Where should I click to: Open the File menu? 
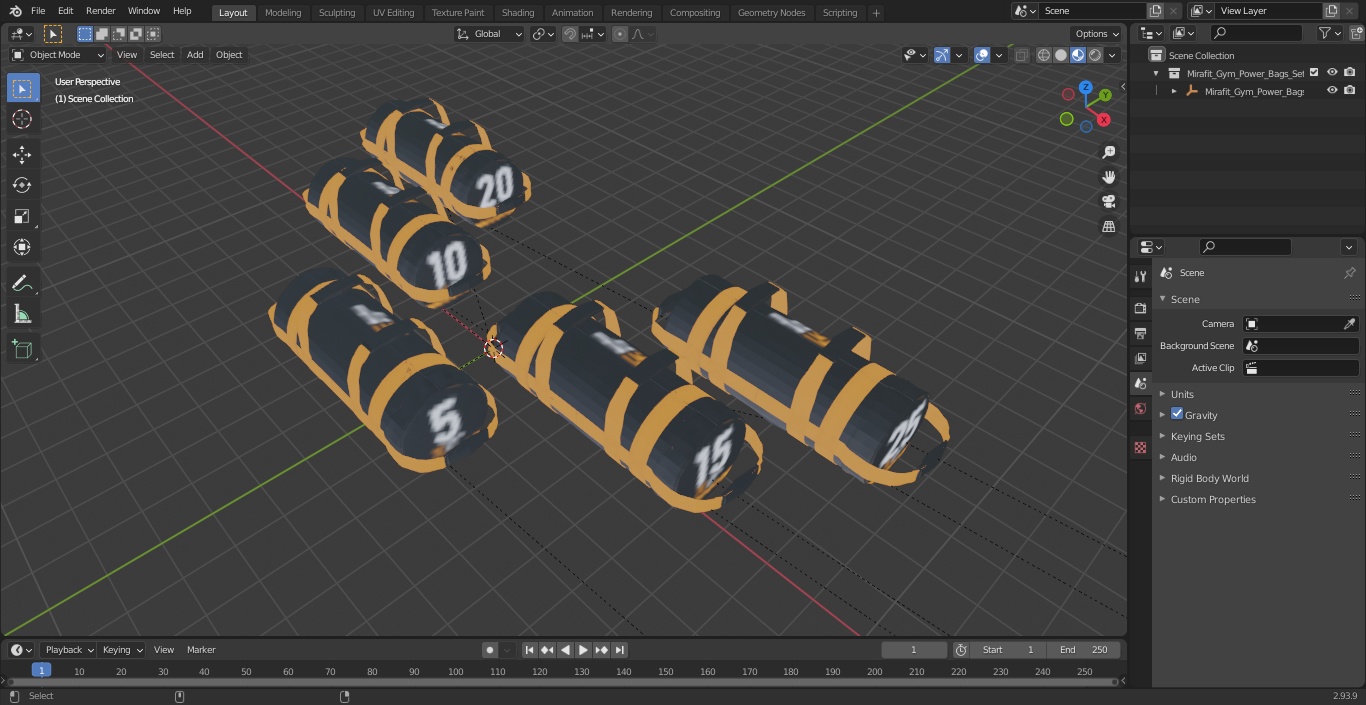38,11
